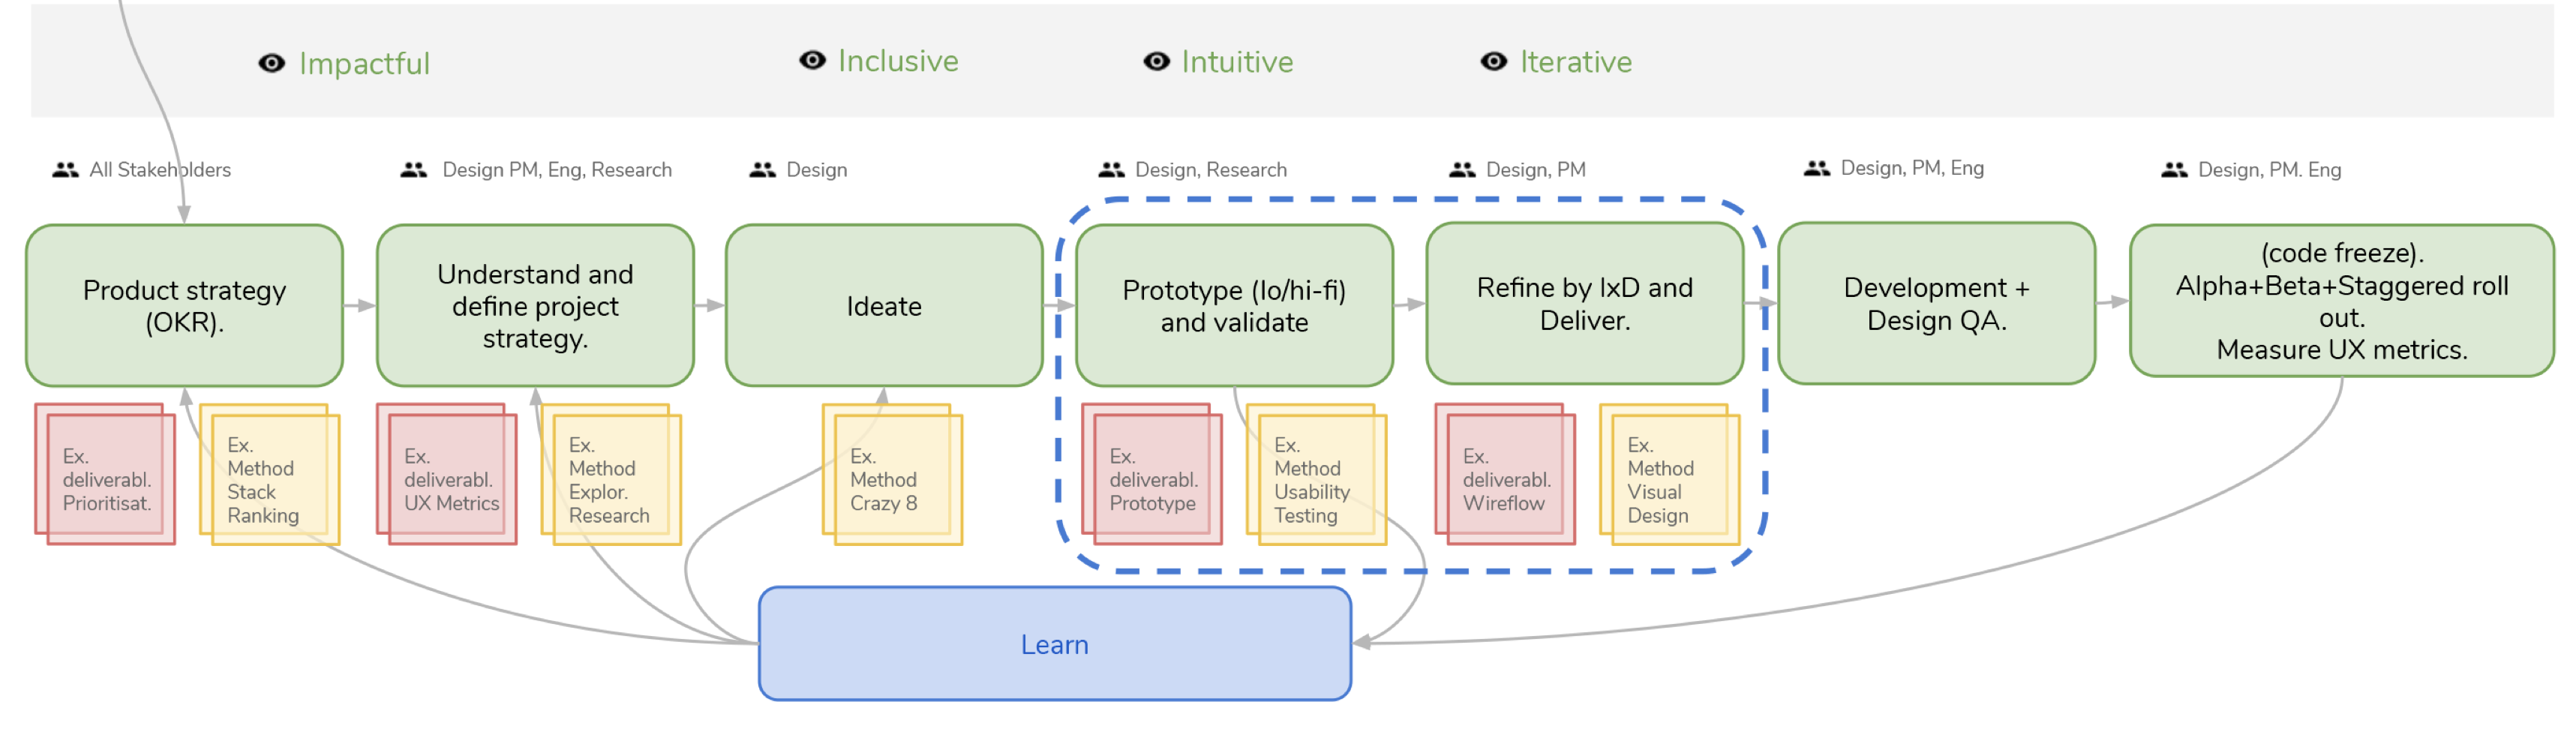
Task: Select the Inclusive heading text
Action: (x=898, y=61)
